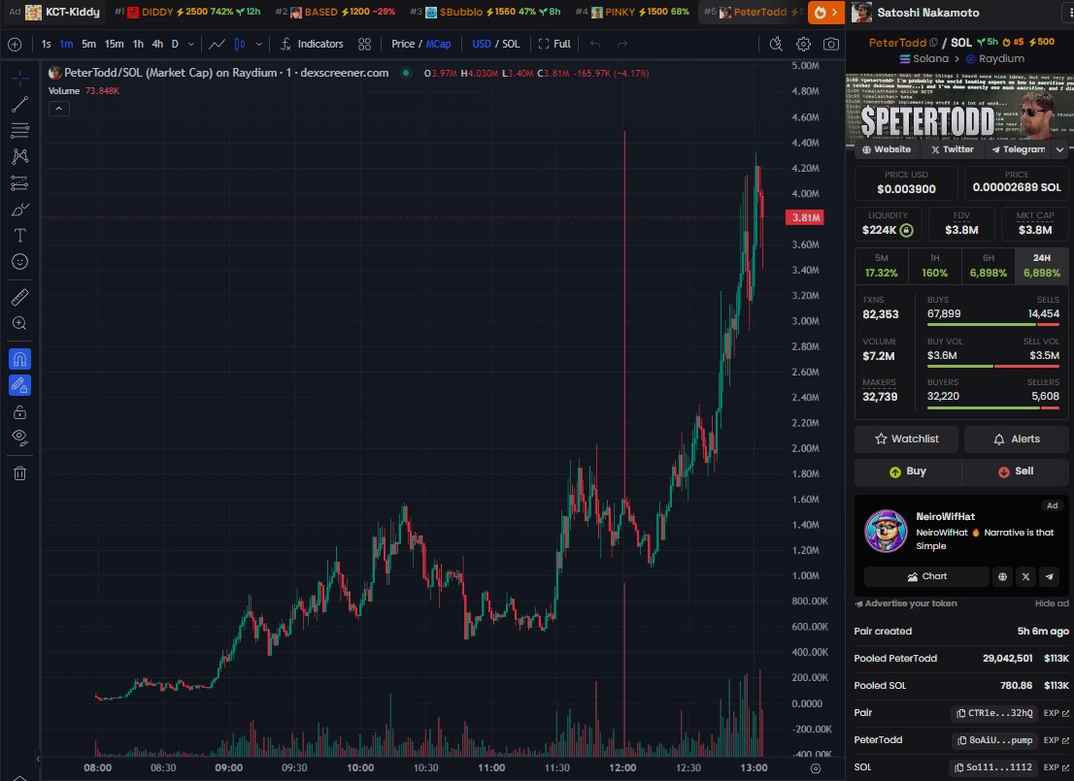Remove drawings with the trash icon

tap(20, 473)
